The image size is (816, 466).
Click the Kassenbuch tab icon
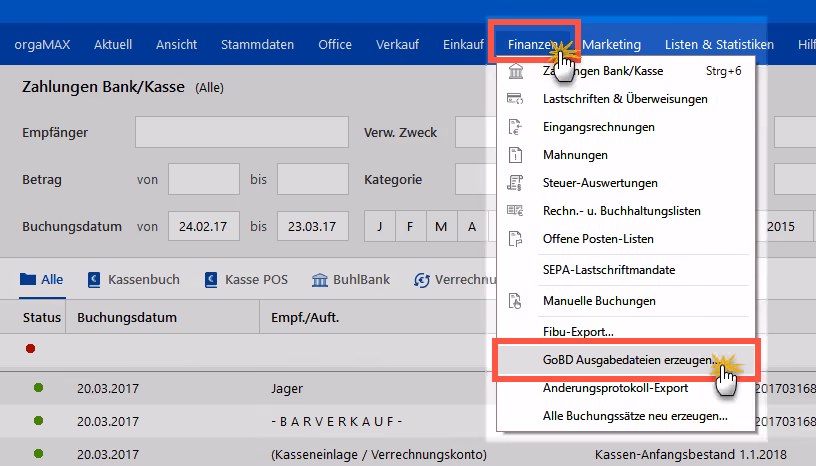94,280
